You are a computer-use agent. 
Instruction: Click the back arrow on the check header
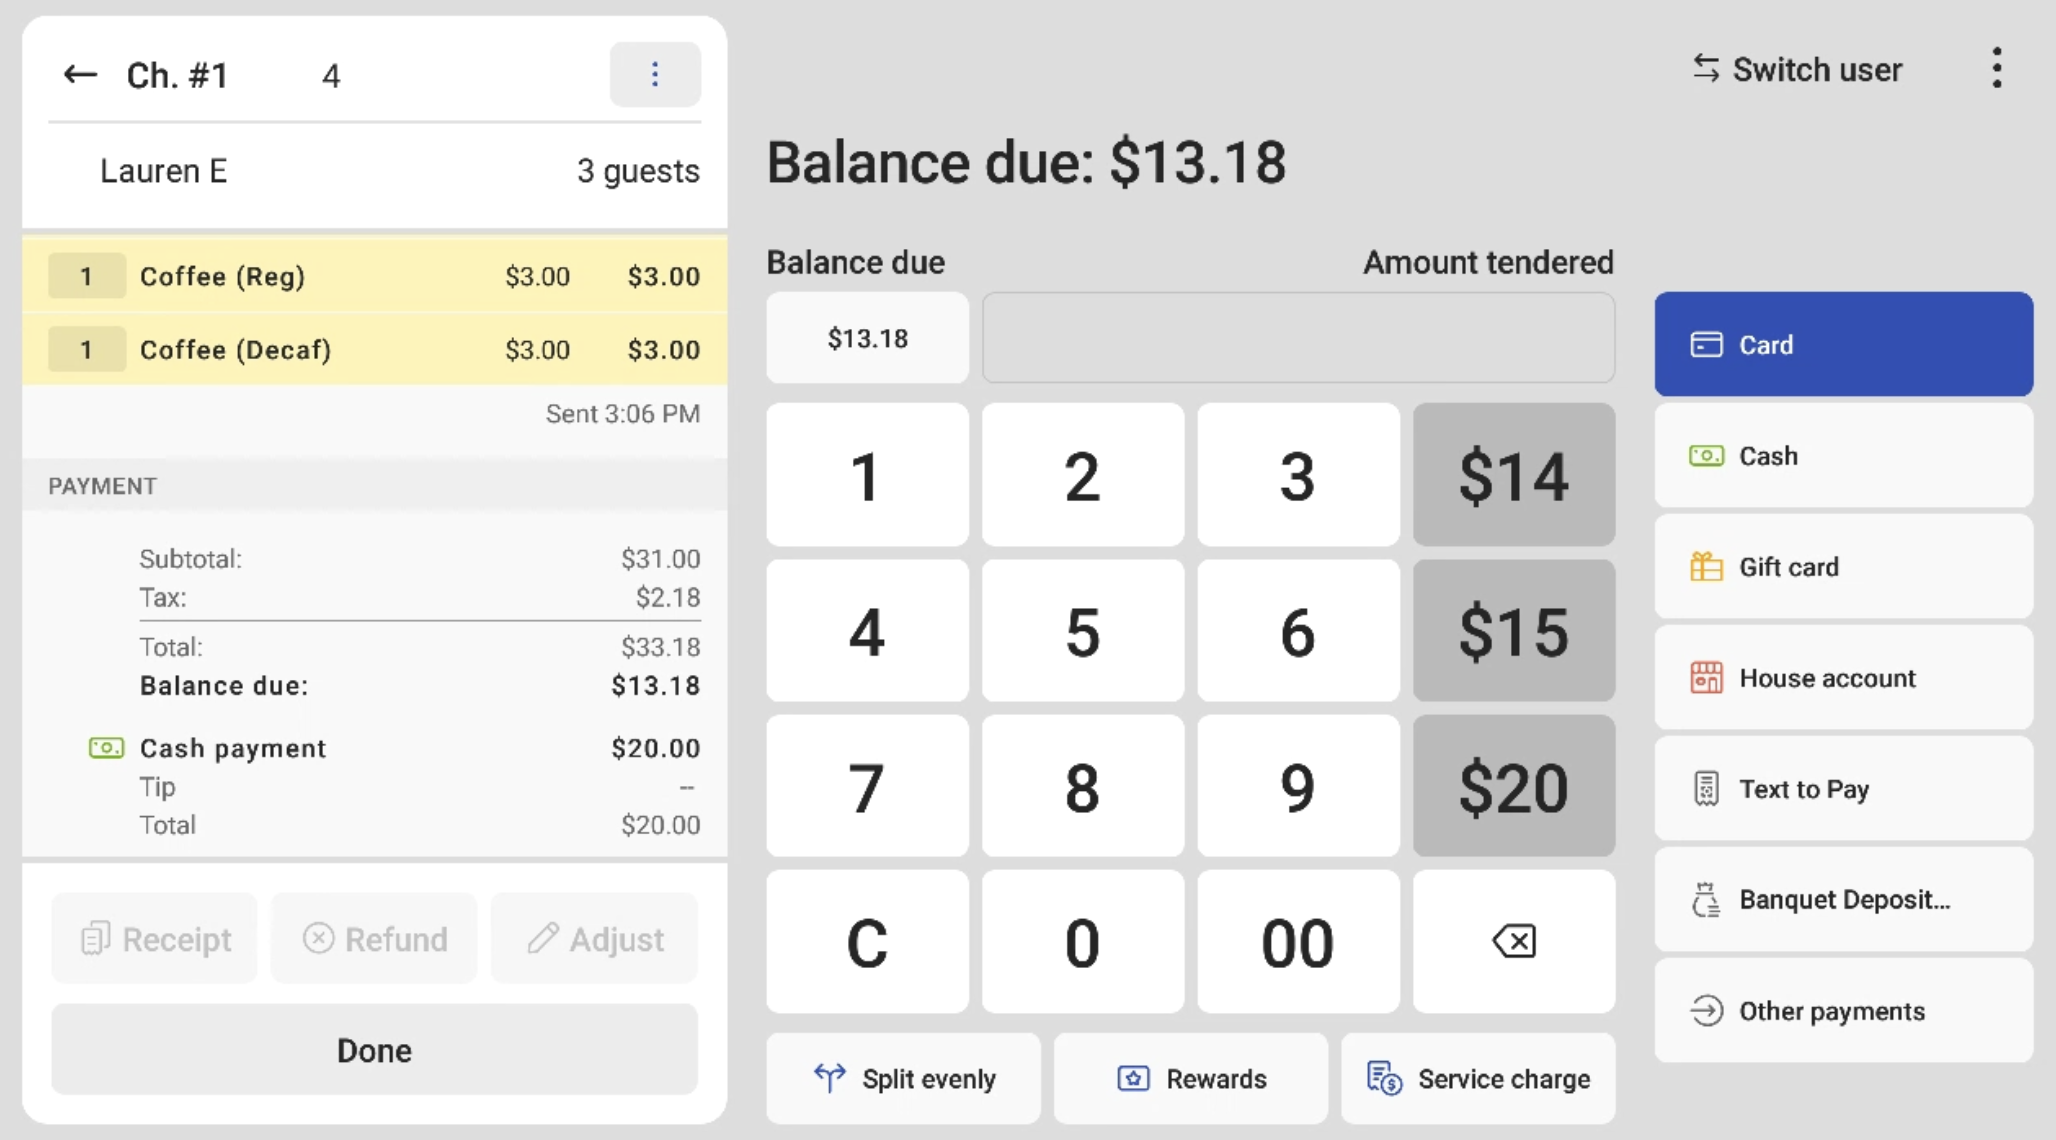pos(80,73)
